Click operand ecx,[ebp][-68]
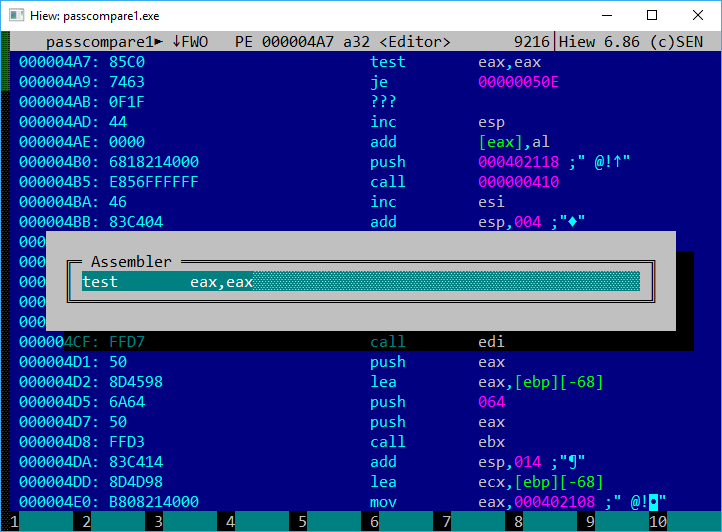 click(x=541, y=482)
